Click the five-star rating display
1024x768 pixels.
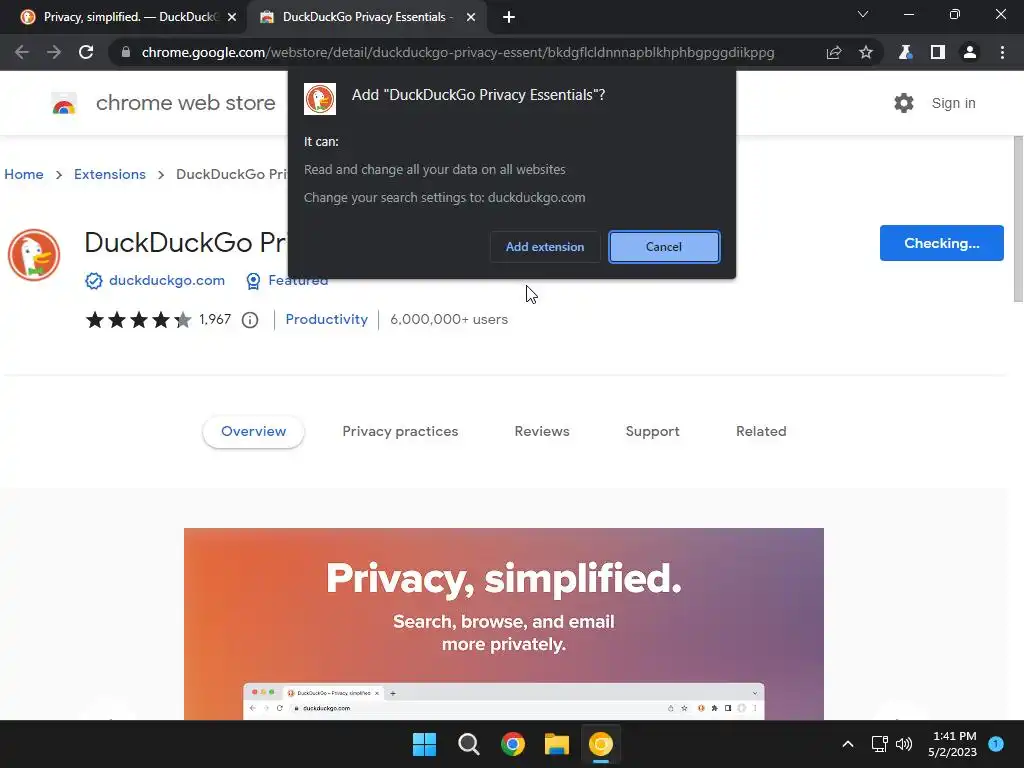138,319
